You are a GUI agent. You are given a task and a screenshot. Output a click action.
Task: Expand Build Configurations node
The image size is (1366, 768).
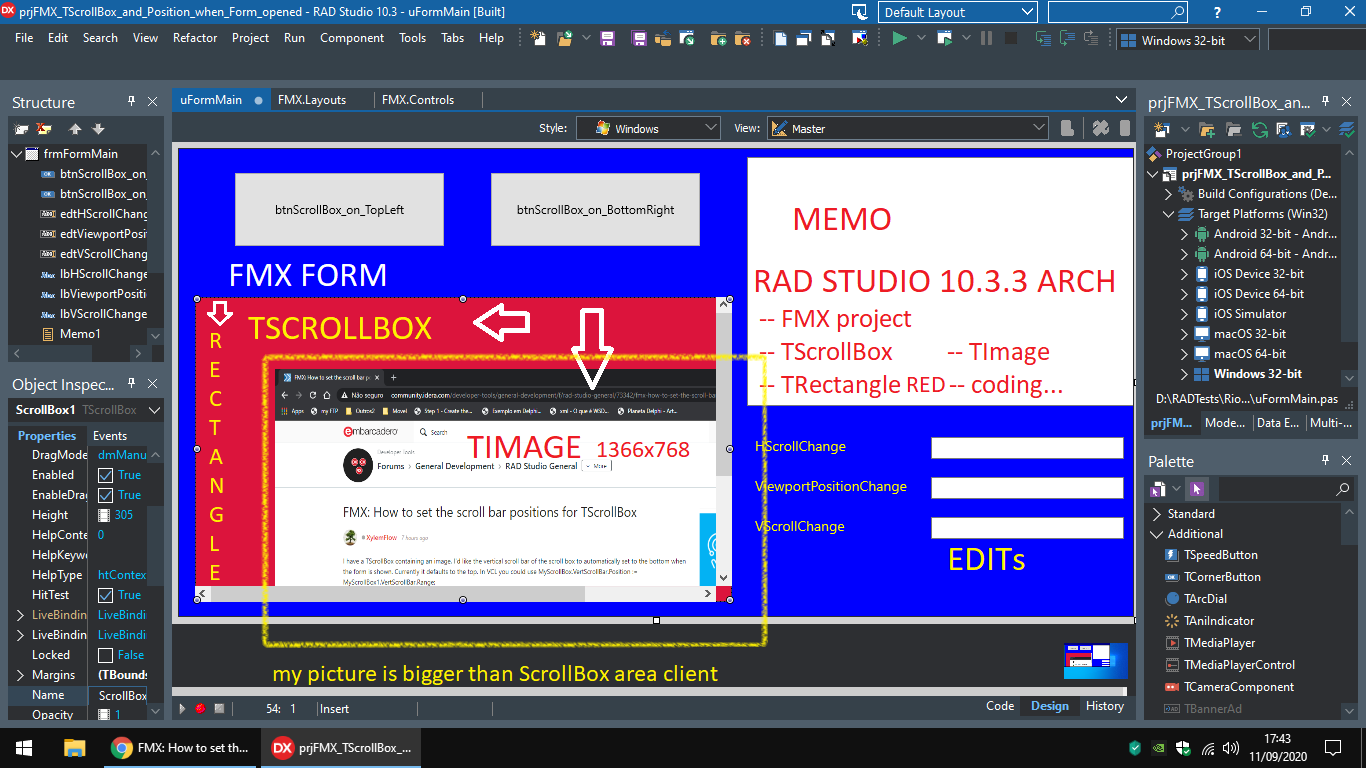click(x=1168, y=194)
